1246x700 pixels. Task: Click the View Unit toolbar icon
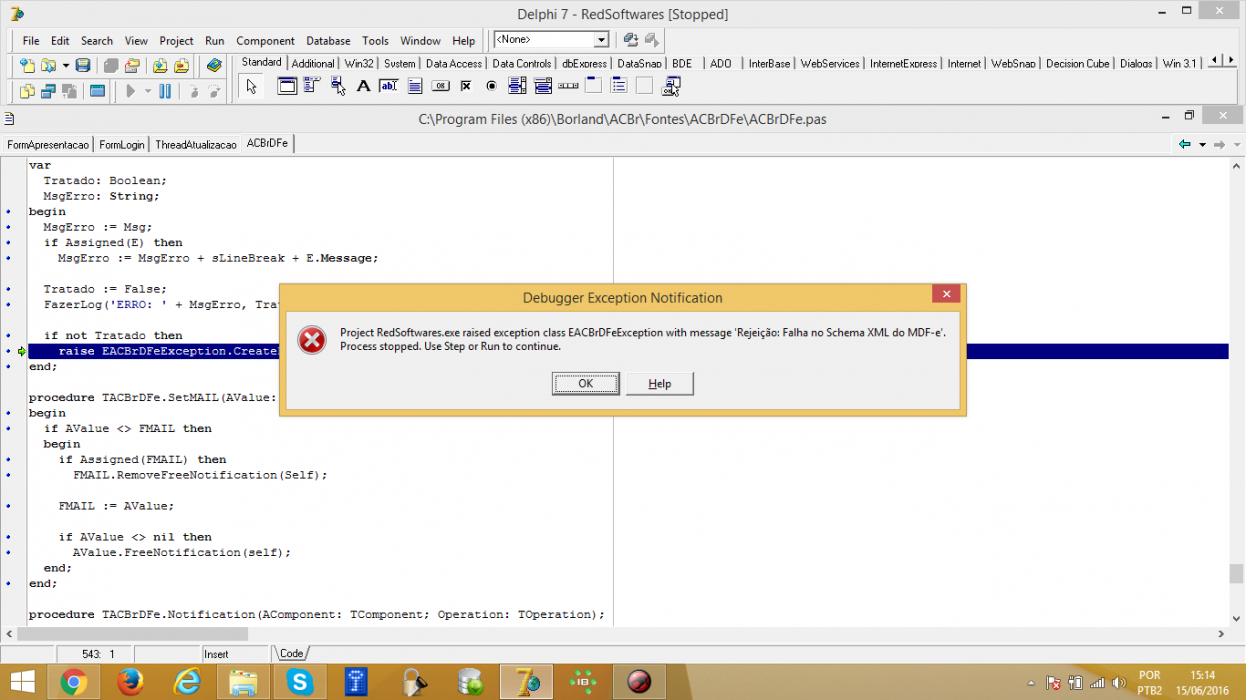27,91
